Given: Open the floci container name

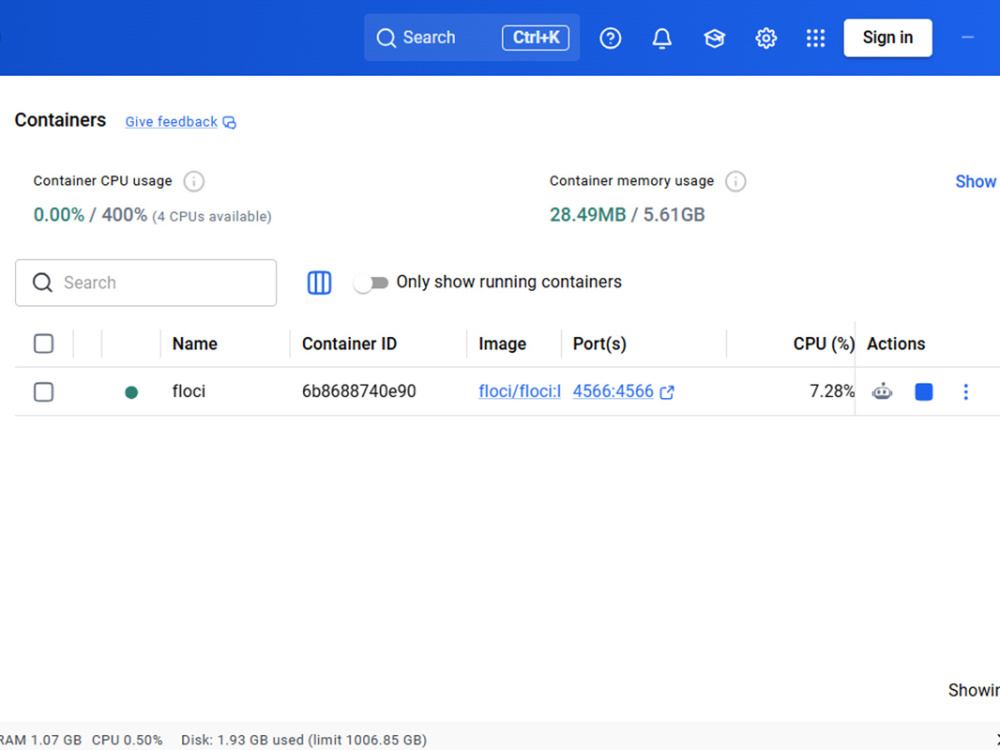Looking at the screenshot, I should tap(189, 391).
